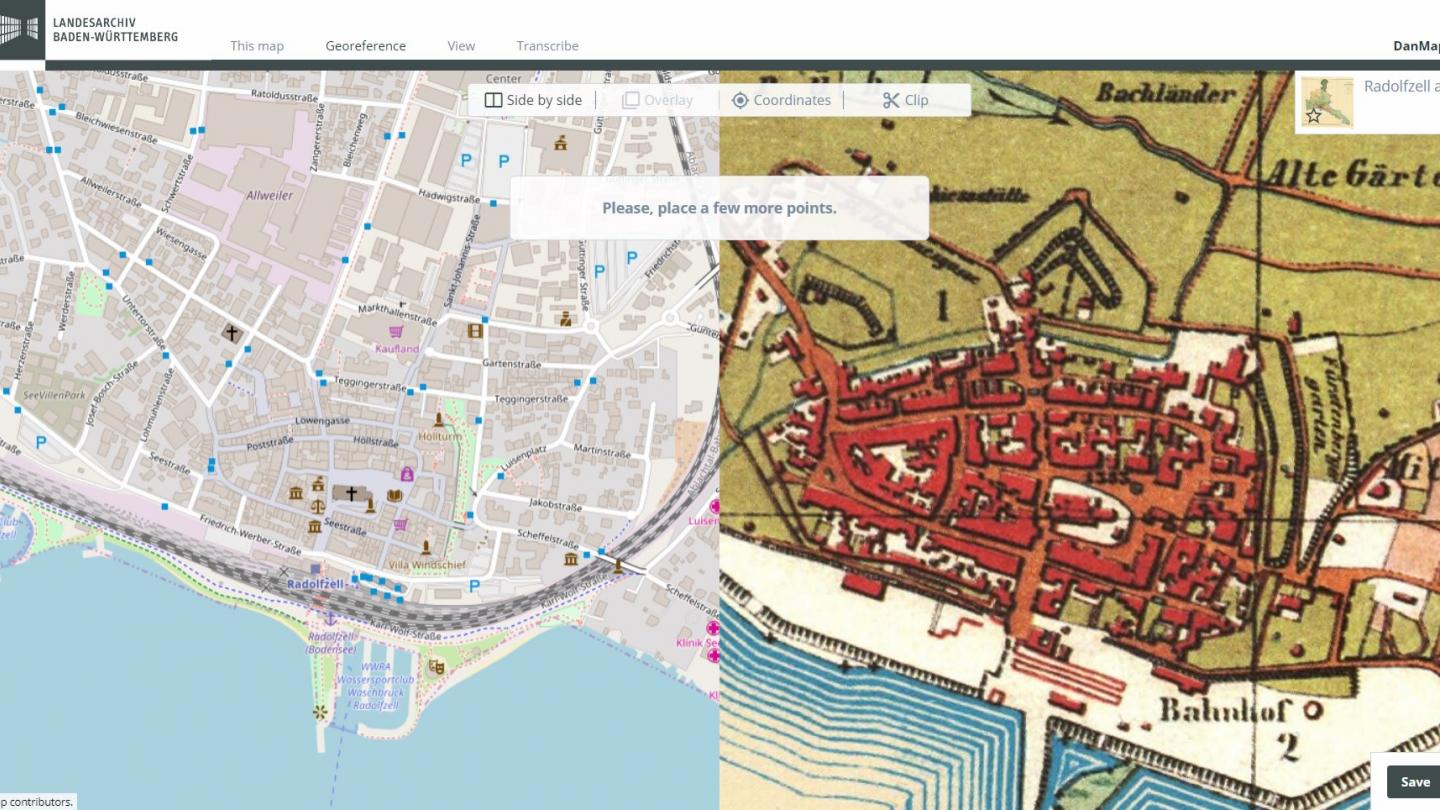This screenshot has height=810, width=1440.
Task: Click the cinema film icon near Gartenstraße
Action: tap(475, 330)
